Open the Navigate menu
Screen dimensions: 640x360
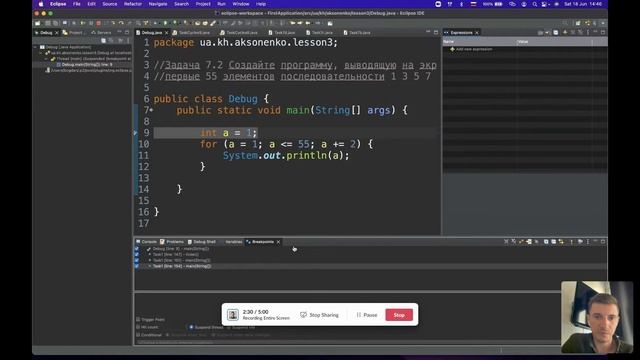pyautogui.click(x=158, y=4)
